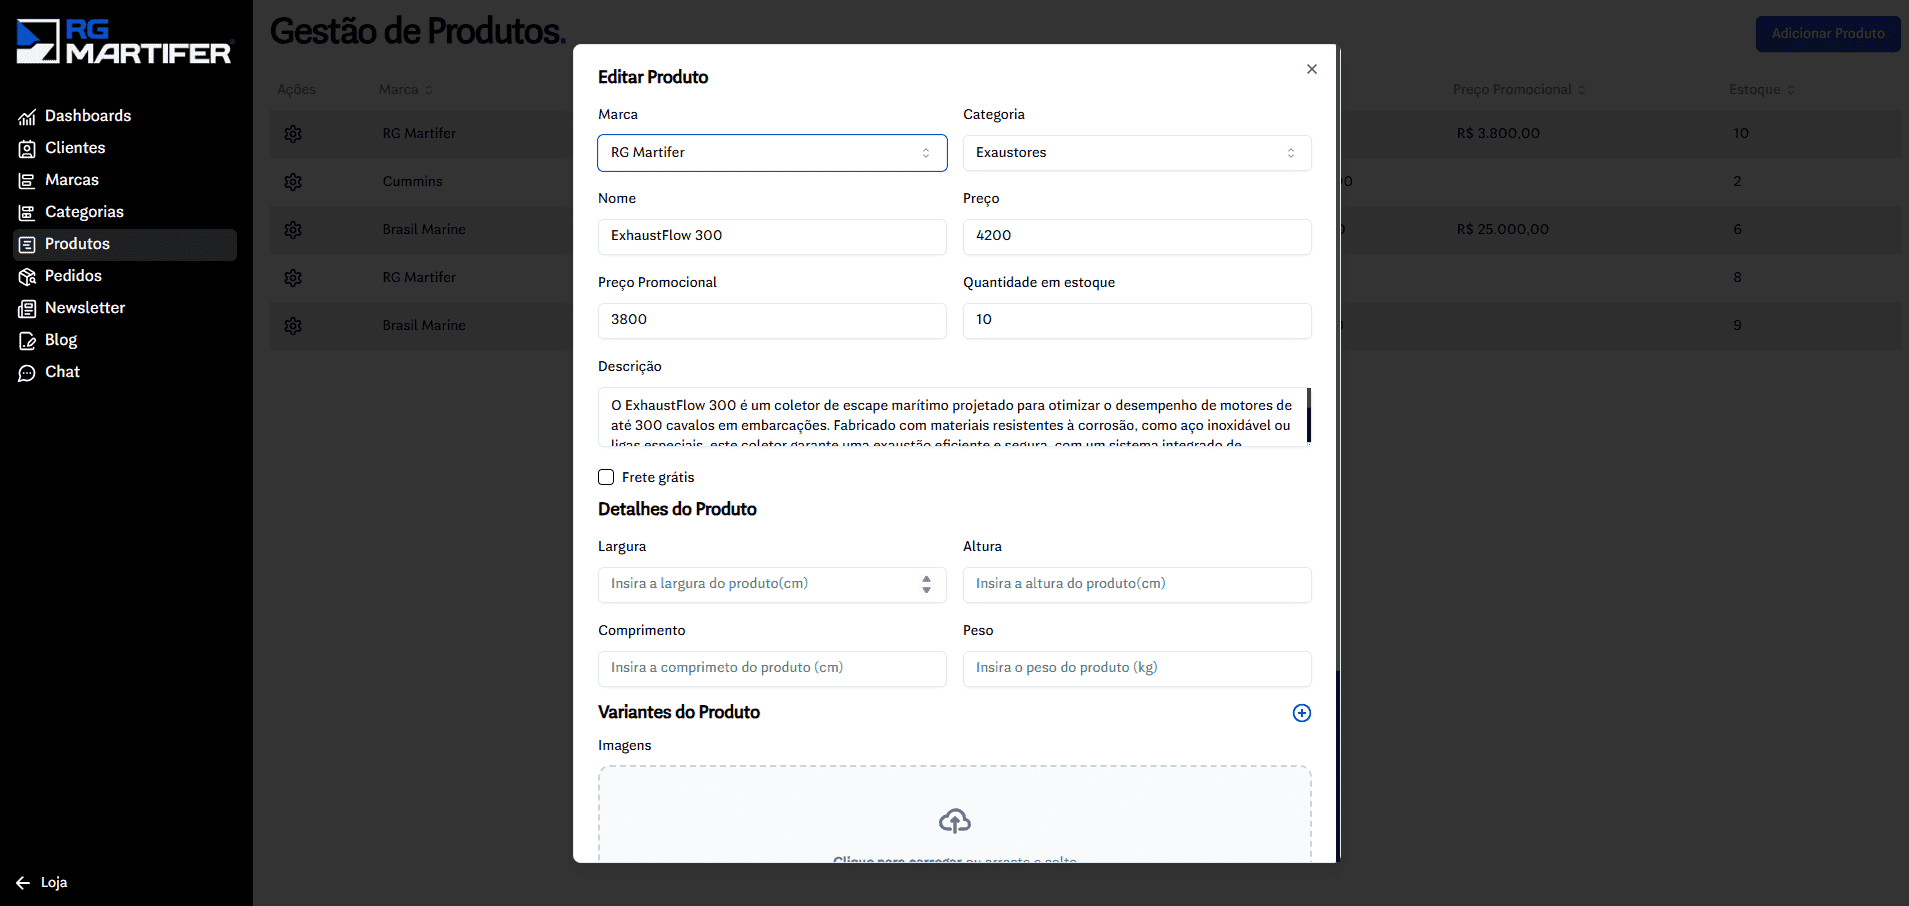Screen dimensions: 1909x906
Task: Open Categorias from the sidebar menu
Action: 84,212
